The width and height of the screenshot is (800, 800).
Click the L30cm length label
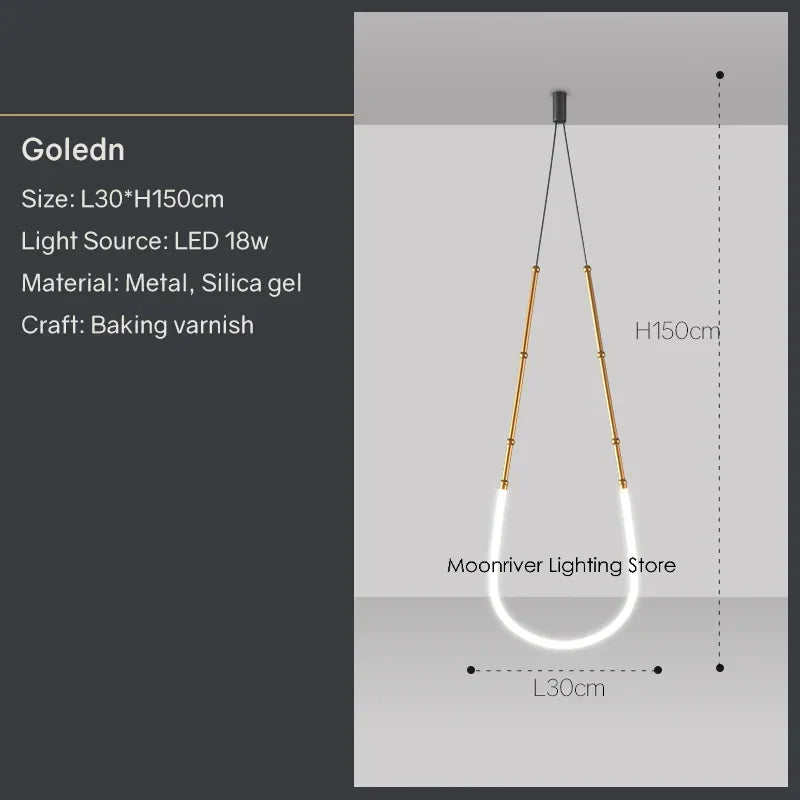coord(568,688)
